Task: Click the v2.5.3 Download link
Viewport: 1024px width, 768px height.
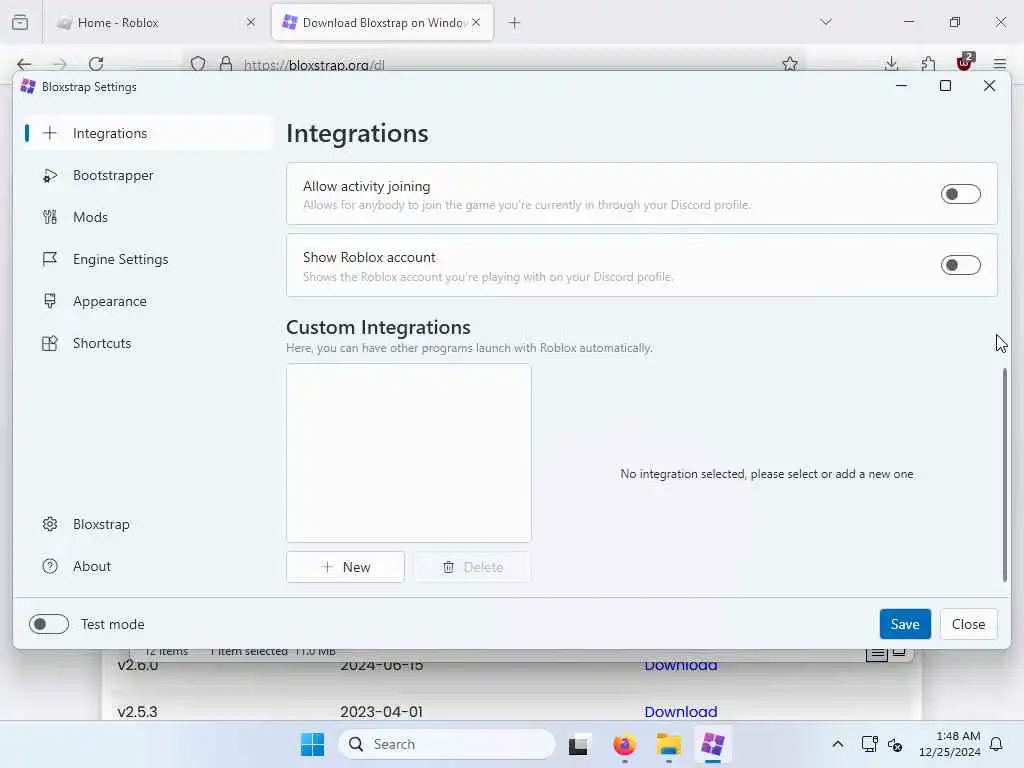Action: coord(680,712)
